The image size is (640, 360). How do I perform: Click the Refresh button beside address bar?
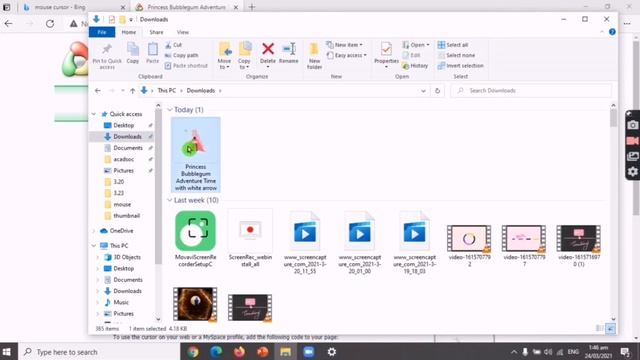pyautogui.click(x=437, y=91)
